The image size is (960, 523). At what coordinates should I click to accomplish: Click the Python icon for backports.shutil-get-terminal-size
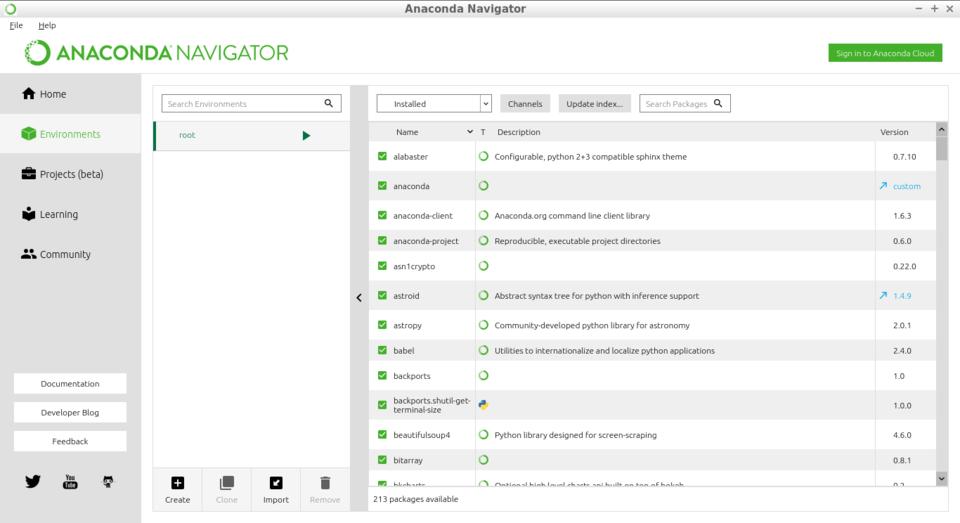tap(483, 405)
